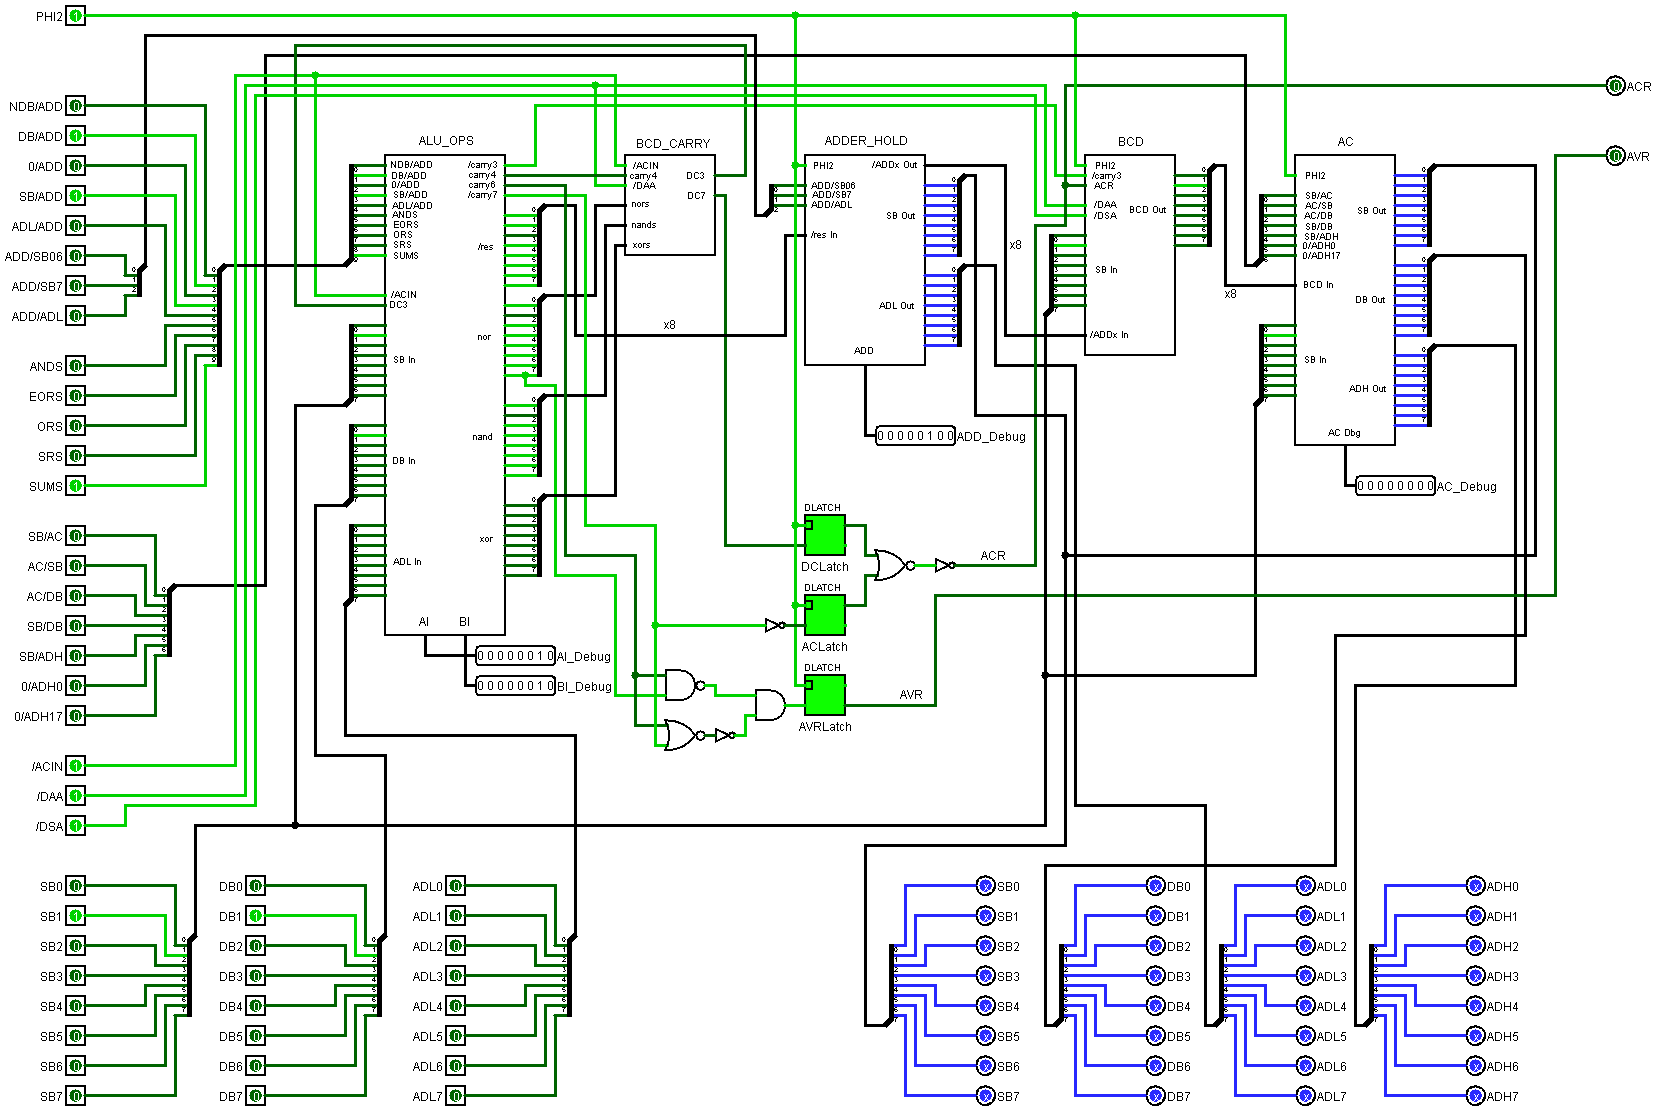Click the AND gate driving AVRLatch
The width and height of the screenshot is (1657, 1110).
[769, 705]
